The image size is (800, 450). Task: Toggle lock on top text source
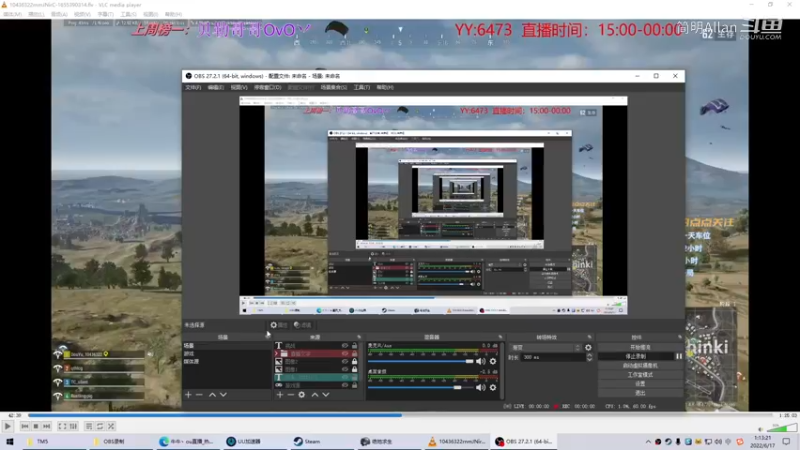tap(355, 346)
